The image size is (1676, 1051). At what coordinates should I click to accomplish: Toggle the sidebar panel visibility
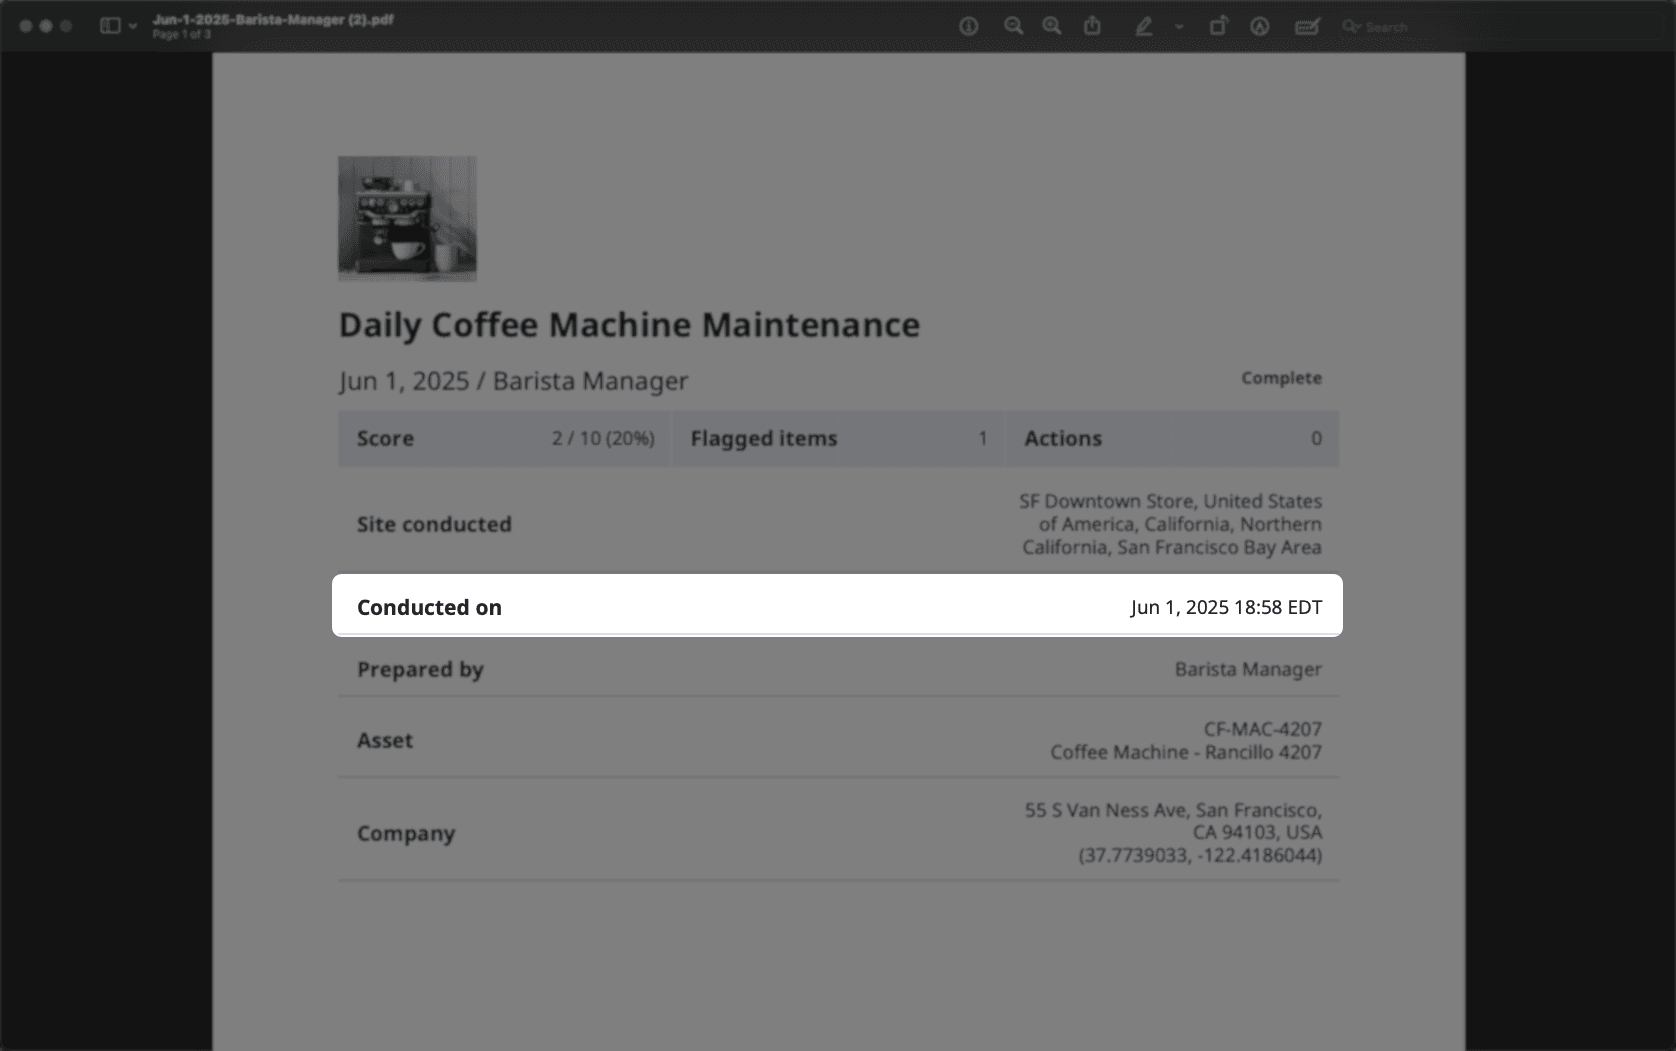pos(110,25)
